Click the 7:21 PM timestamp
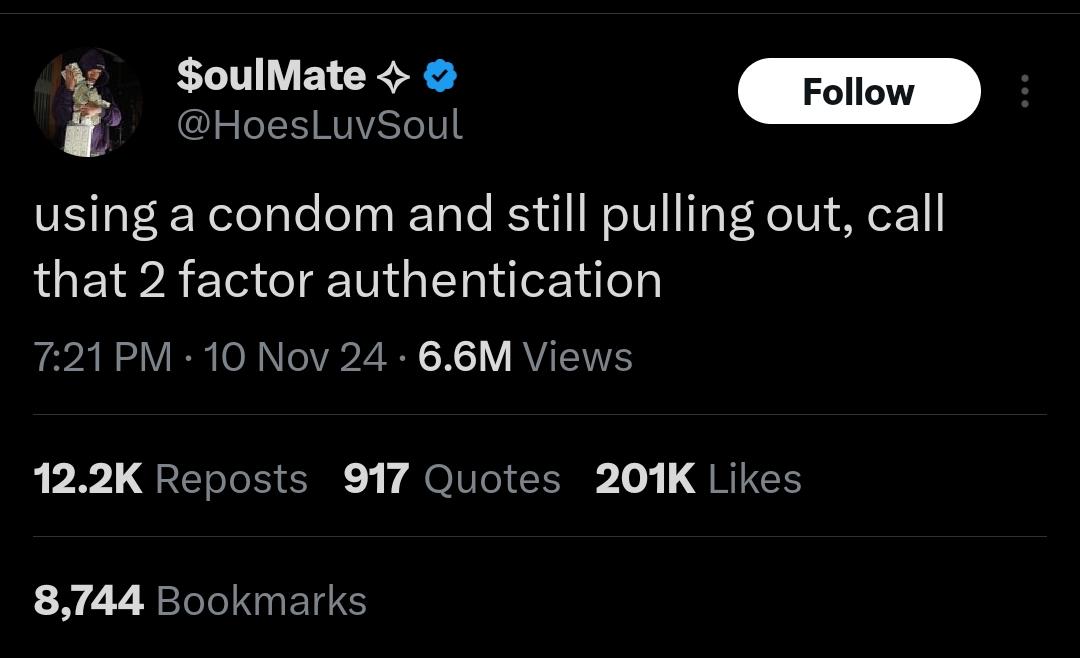The height and width of the screenshot is (658, 1080). point(103,357)
